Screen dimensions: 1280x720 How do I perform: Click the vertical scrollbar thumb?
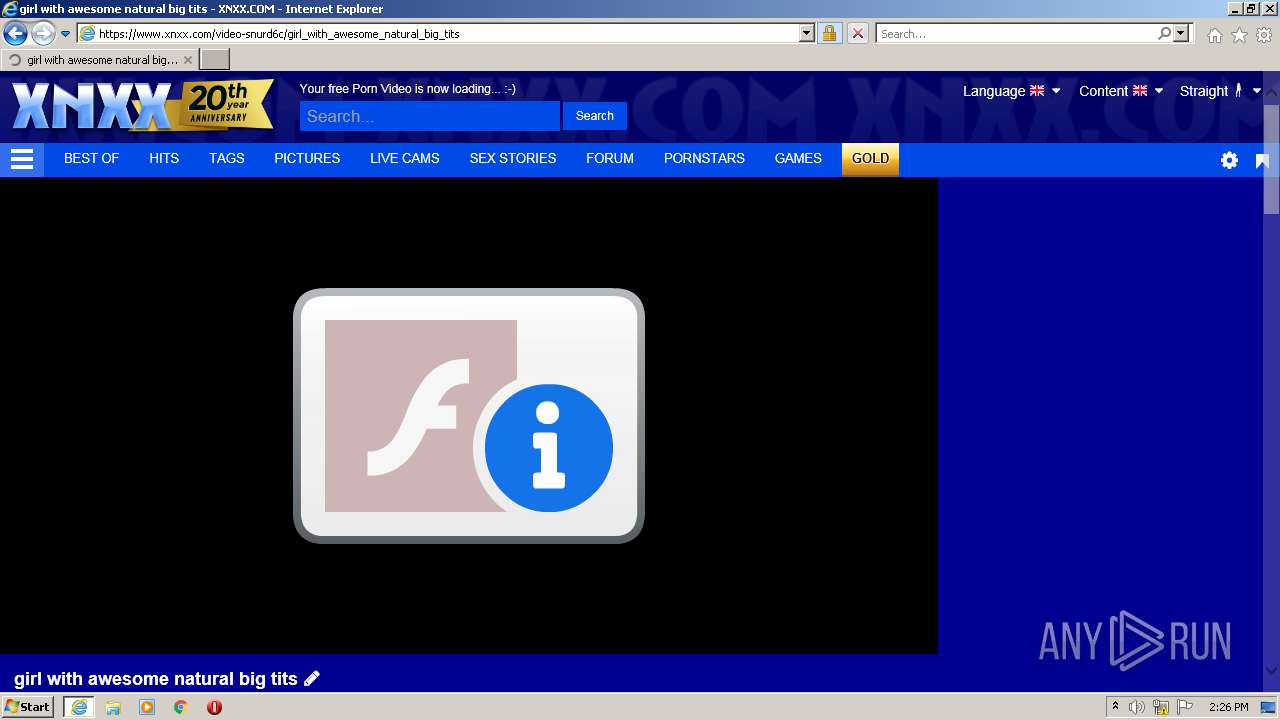(1271, 157)
